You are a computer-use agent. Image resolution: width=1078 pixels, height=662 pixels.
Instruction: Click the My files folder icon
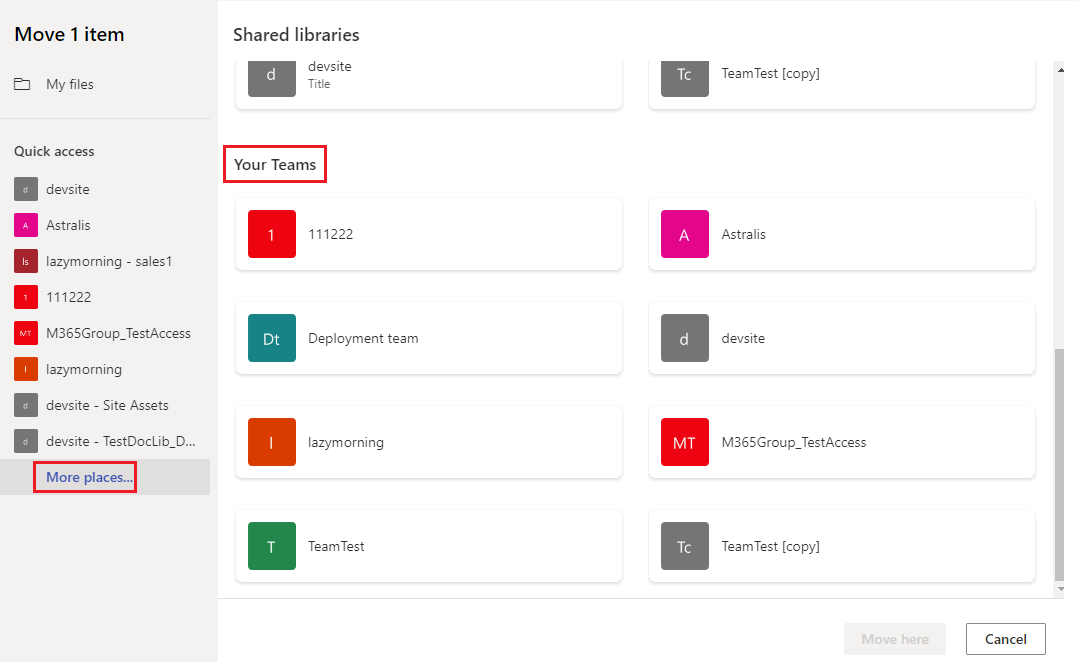22,84
